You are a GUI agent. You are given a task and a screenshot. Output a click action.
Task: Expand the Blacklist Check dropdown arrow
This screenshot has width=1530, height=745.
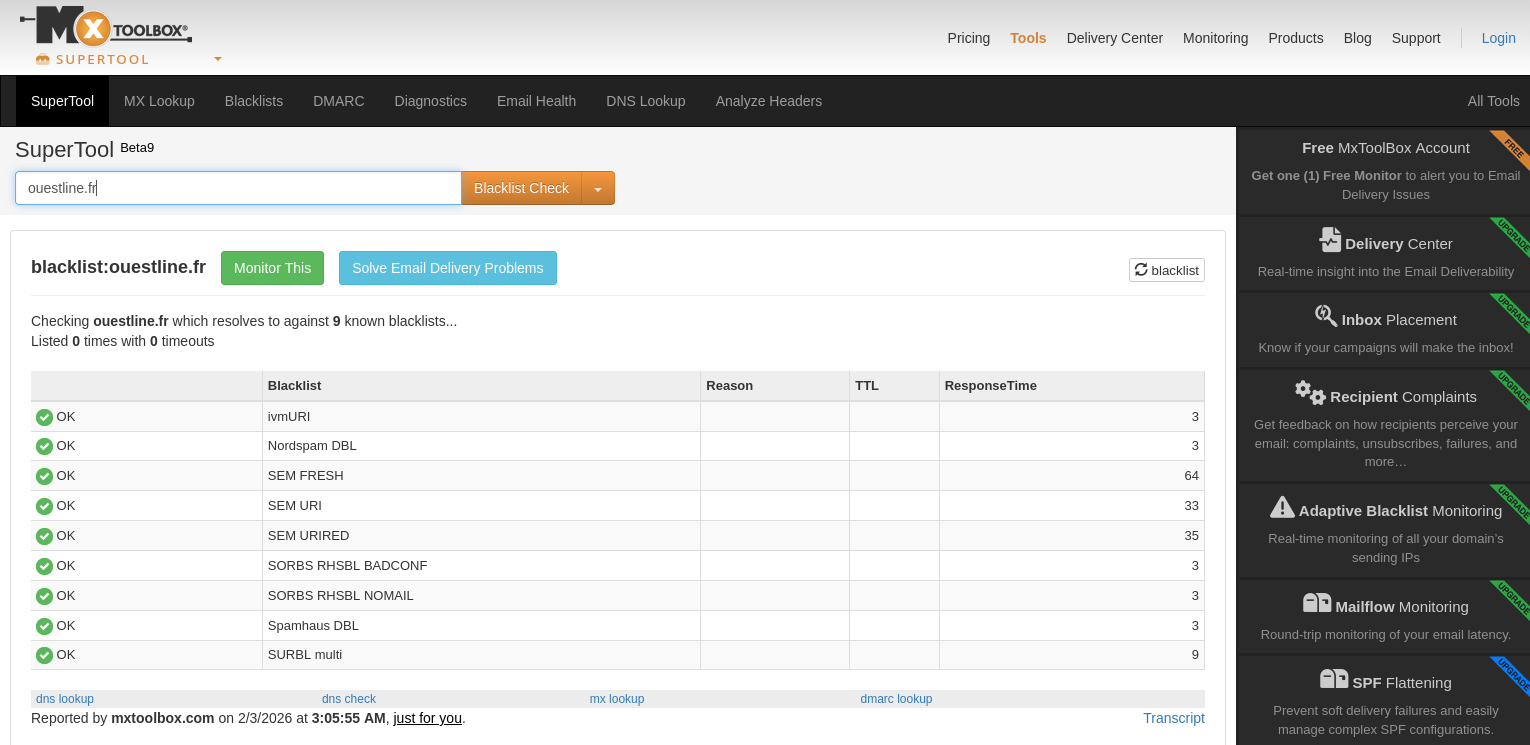coord(598,189)
